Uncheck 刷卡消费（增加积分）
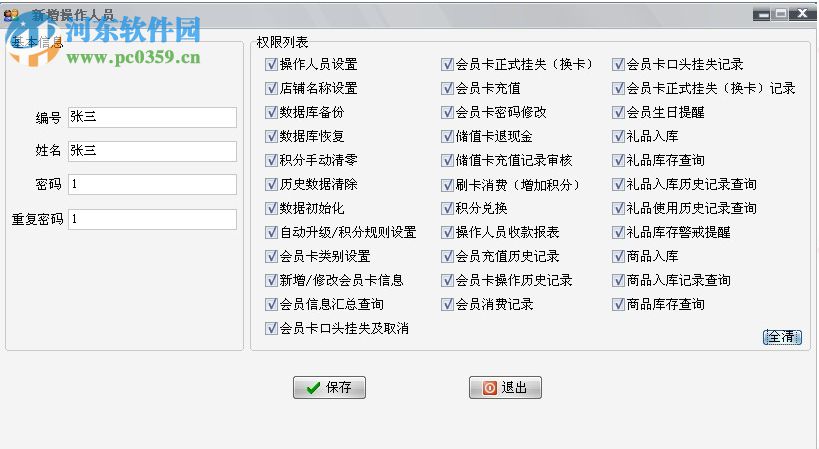This screenshot has height=449, width=819. pyautogui.click(x=447, y=184)
